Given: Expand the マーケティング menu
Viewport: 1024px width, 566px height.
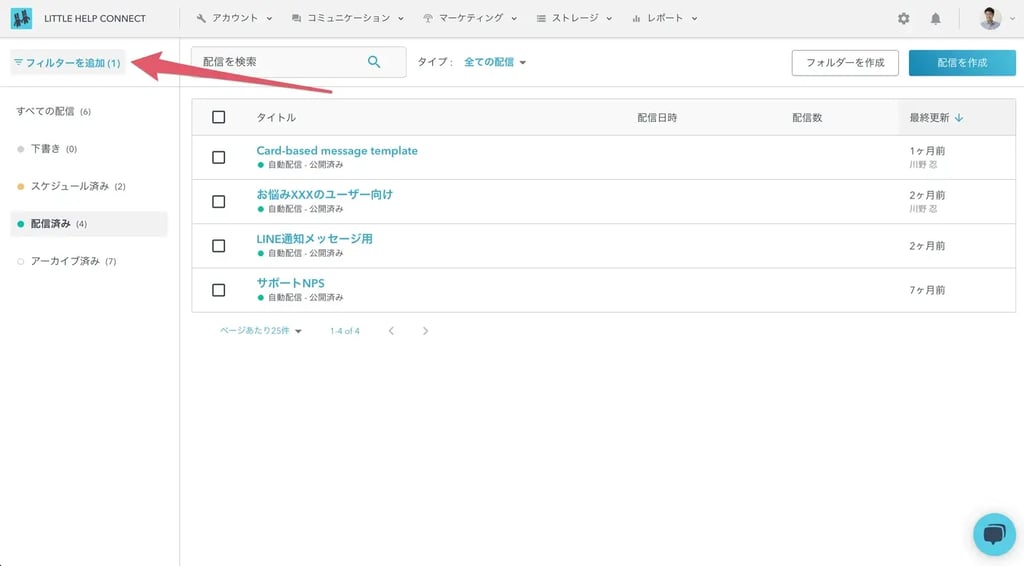Looking at the screenshot, I should pos(470,18).
